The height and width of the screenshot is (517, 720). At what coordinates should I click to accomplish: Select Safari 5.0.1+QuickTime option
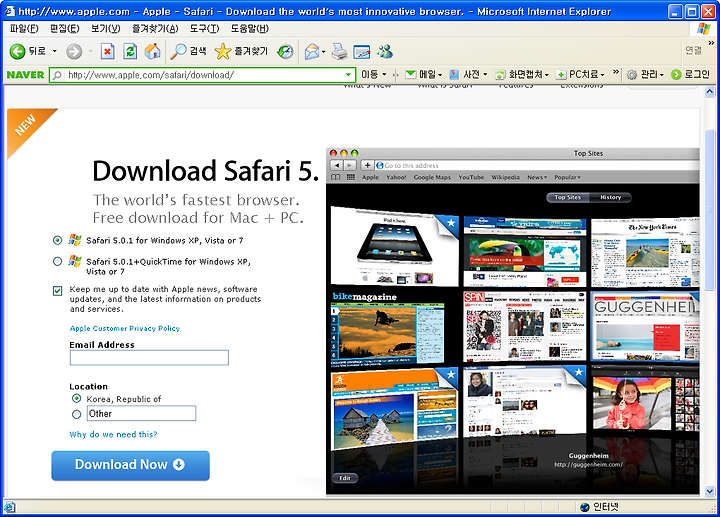(x=57, y=261)
